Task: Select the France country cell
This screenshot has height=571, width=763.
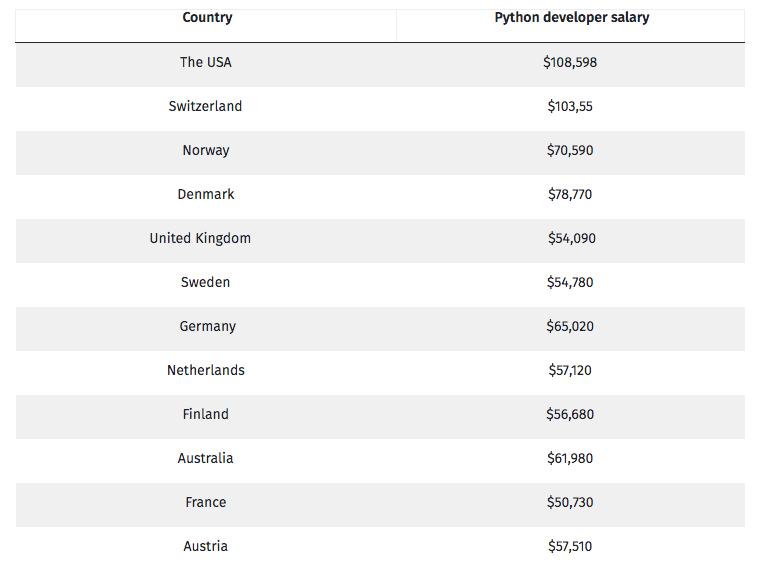Action: pos(206,502)
